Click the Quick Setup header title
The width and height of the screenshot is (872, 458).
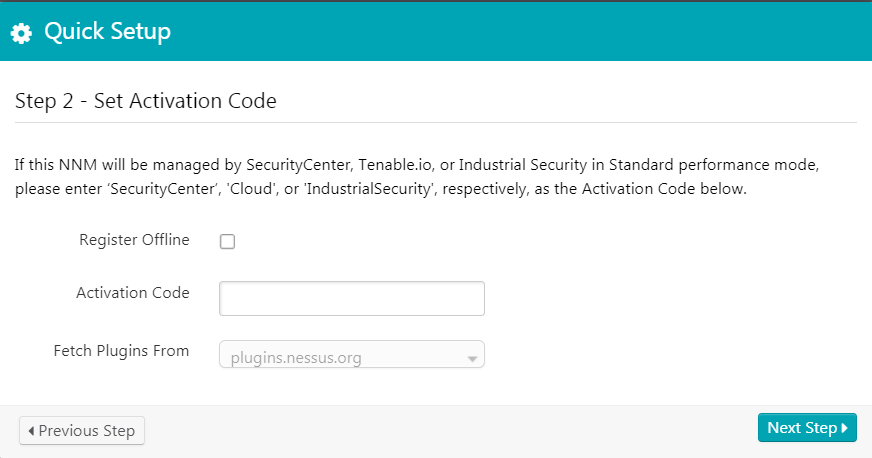coord(107,32)
